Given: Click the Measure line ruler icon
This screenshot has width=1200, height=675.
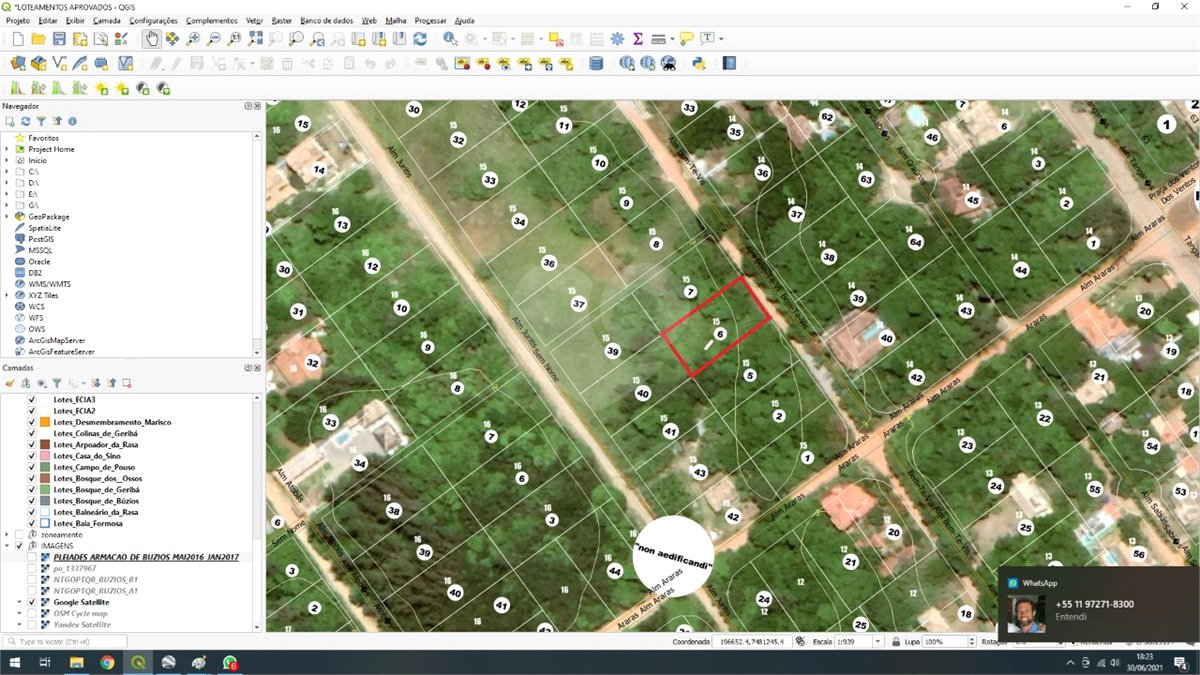Looking at the screenshot, I should click(657, 39).
